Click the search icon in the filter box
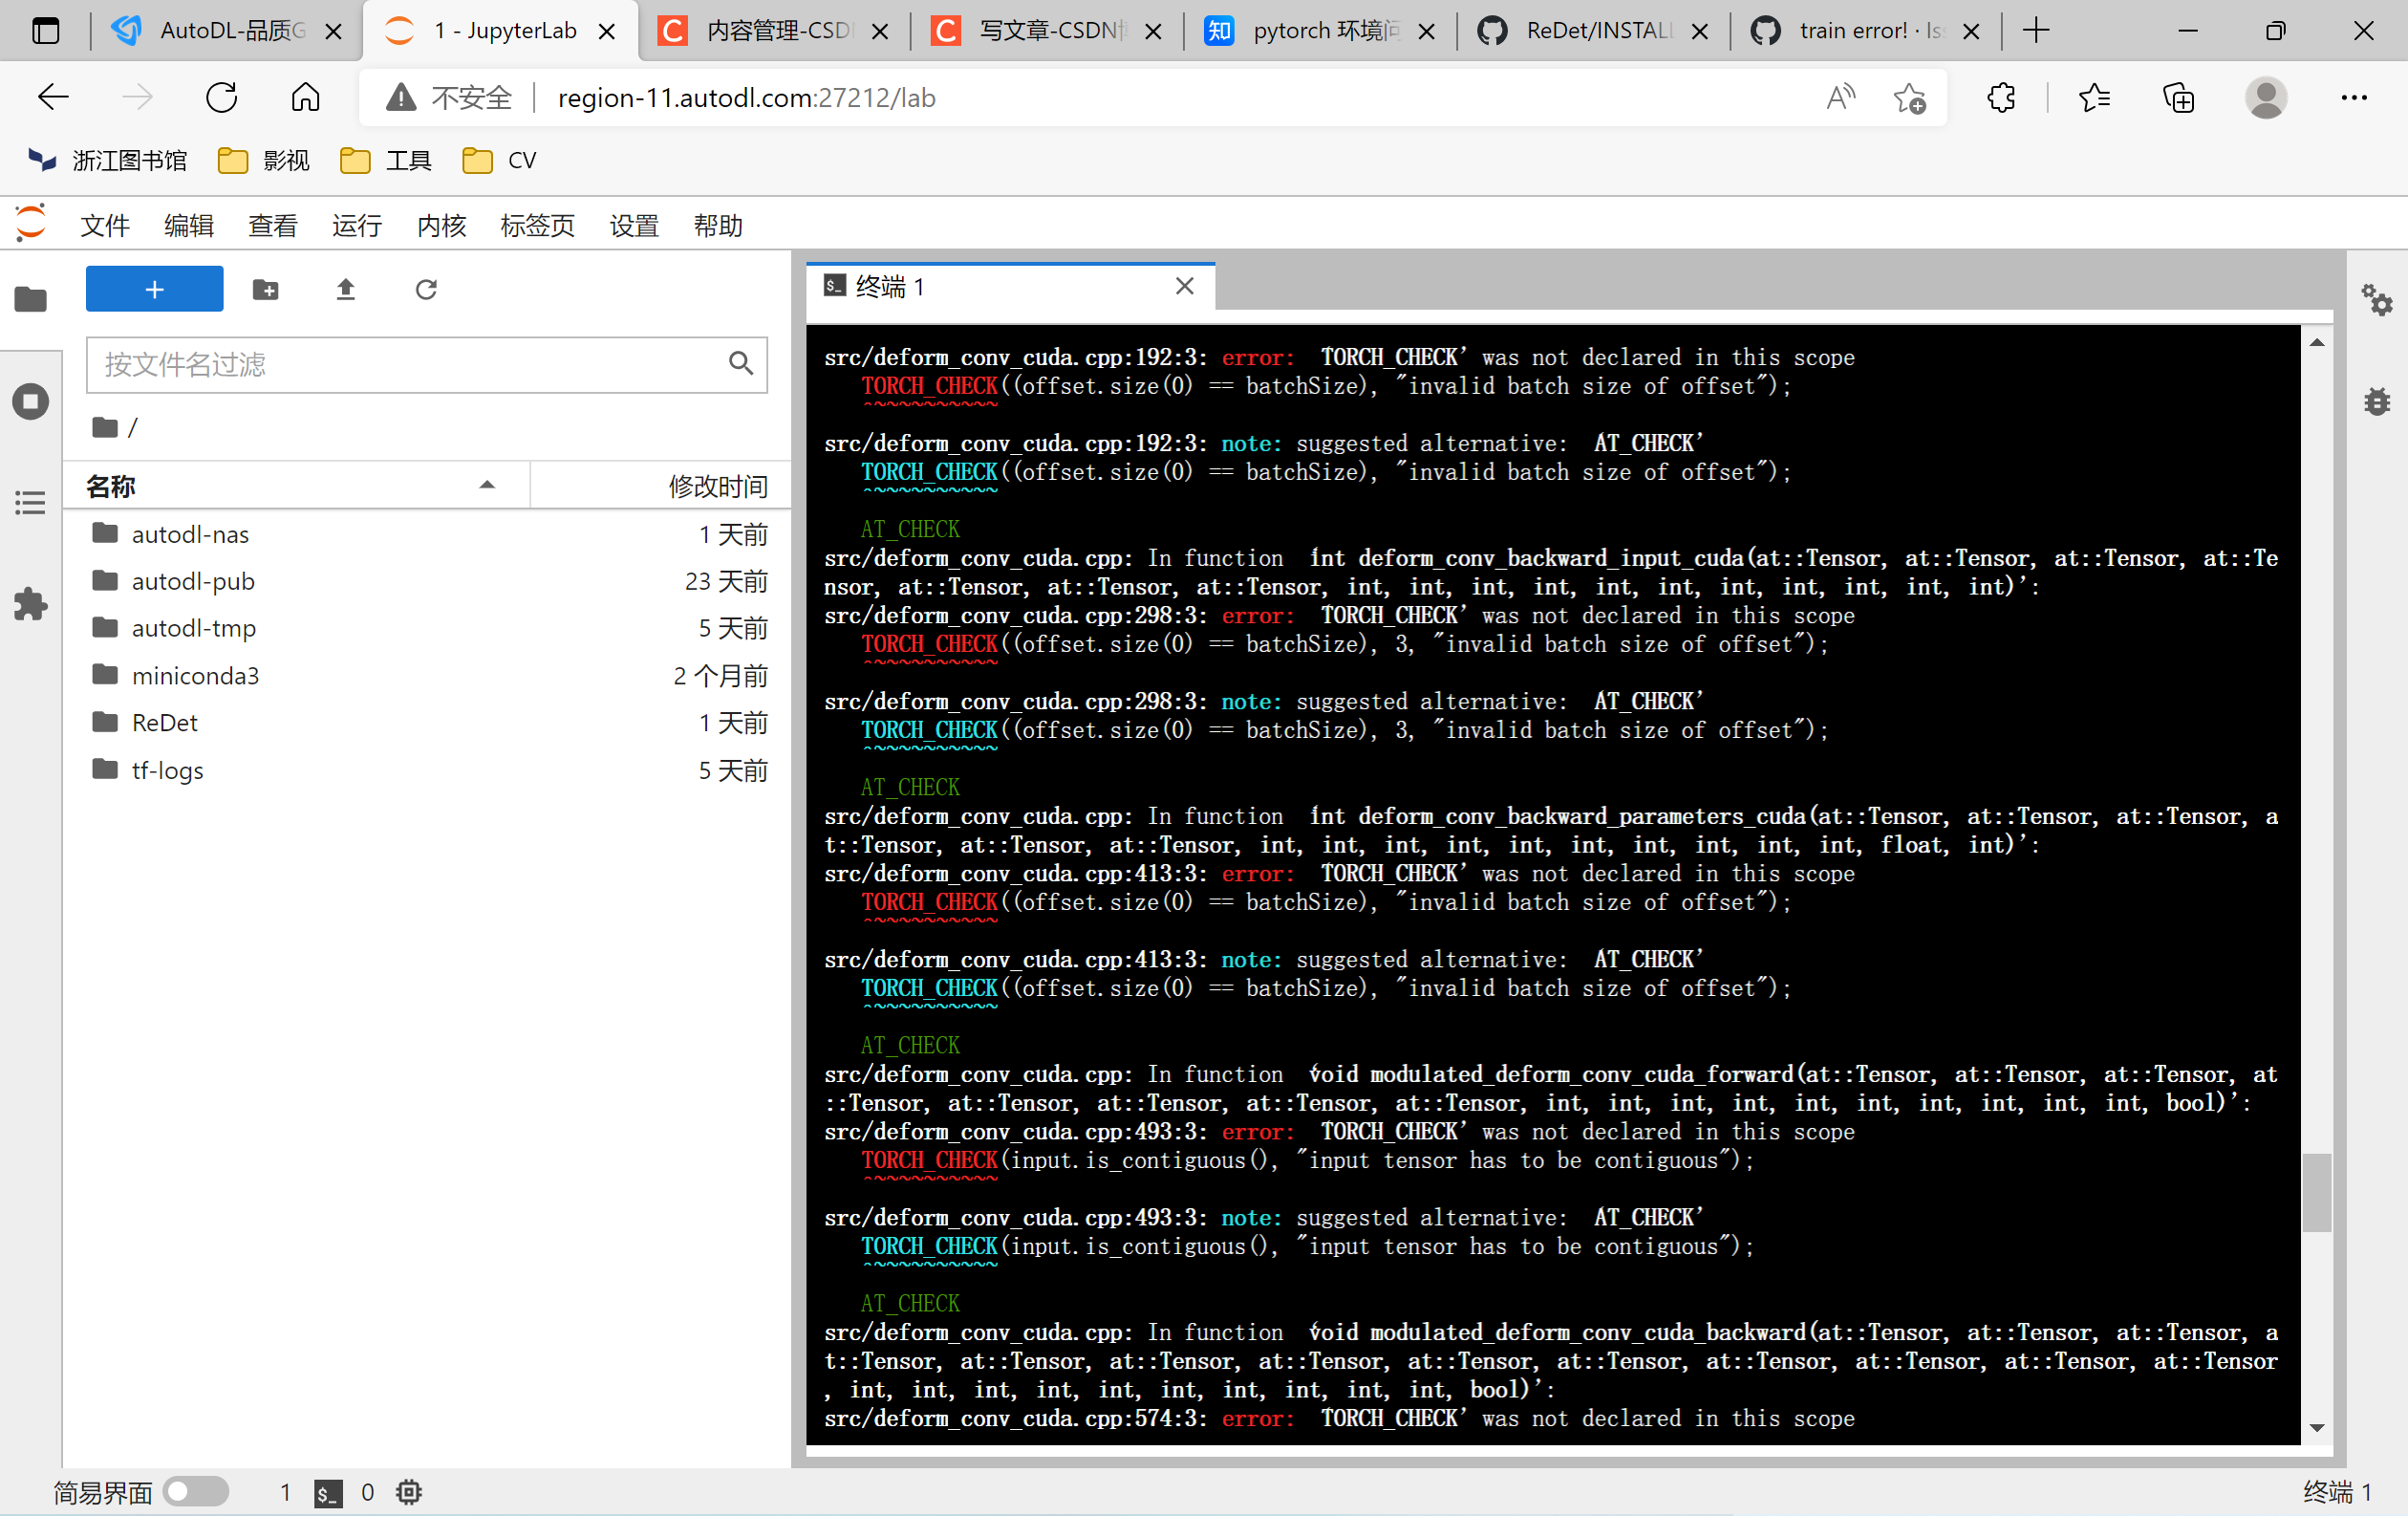This screenshot has height=1516, width=2408. click(741, 364)
